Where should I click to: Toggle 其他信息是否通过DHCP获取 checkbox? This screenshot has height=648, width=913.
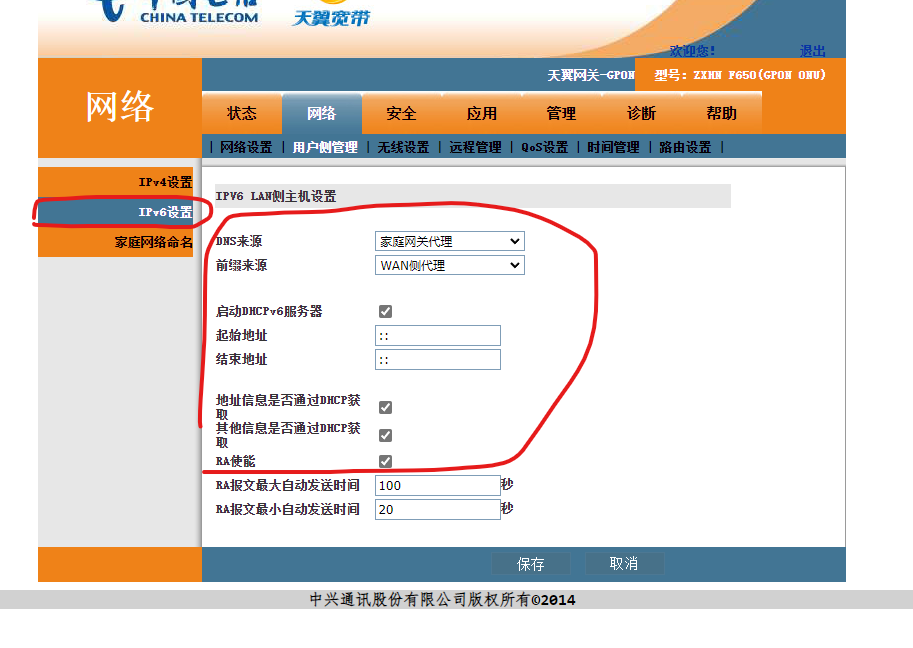tap(384, 435)
